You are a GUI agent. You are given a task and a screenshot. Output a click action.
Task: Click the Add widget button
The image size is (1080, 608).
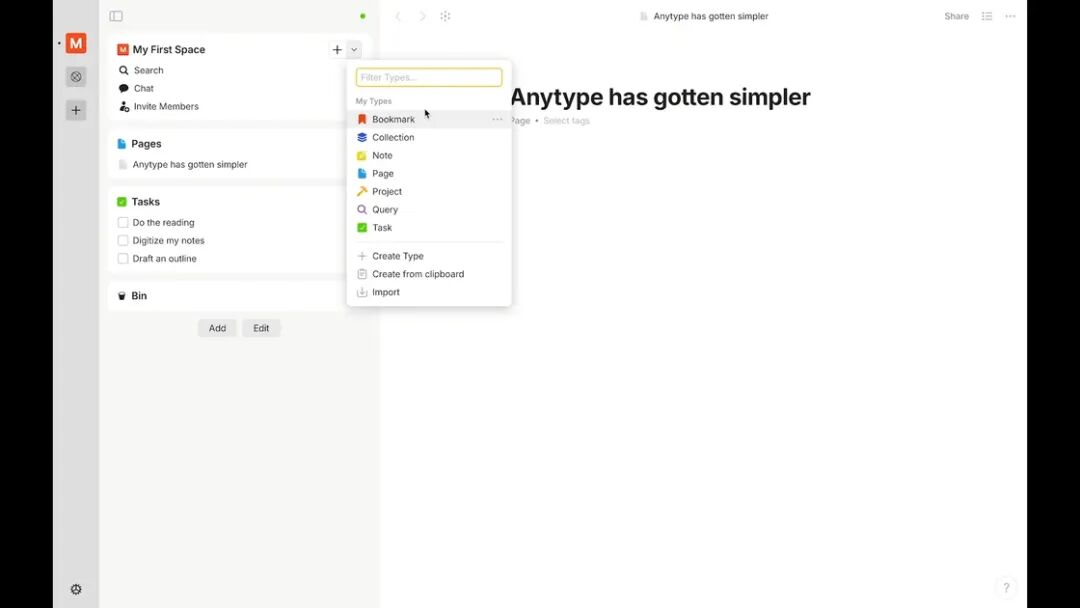point(217,328)
